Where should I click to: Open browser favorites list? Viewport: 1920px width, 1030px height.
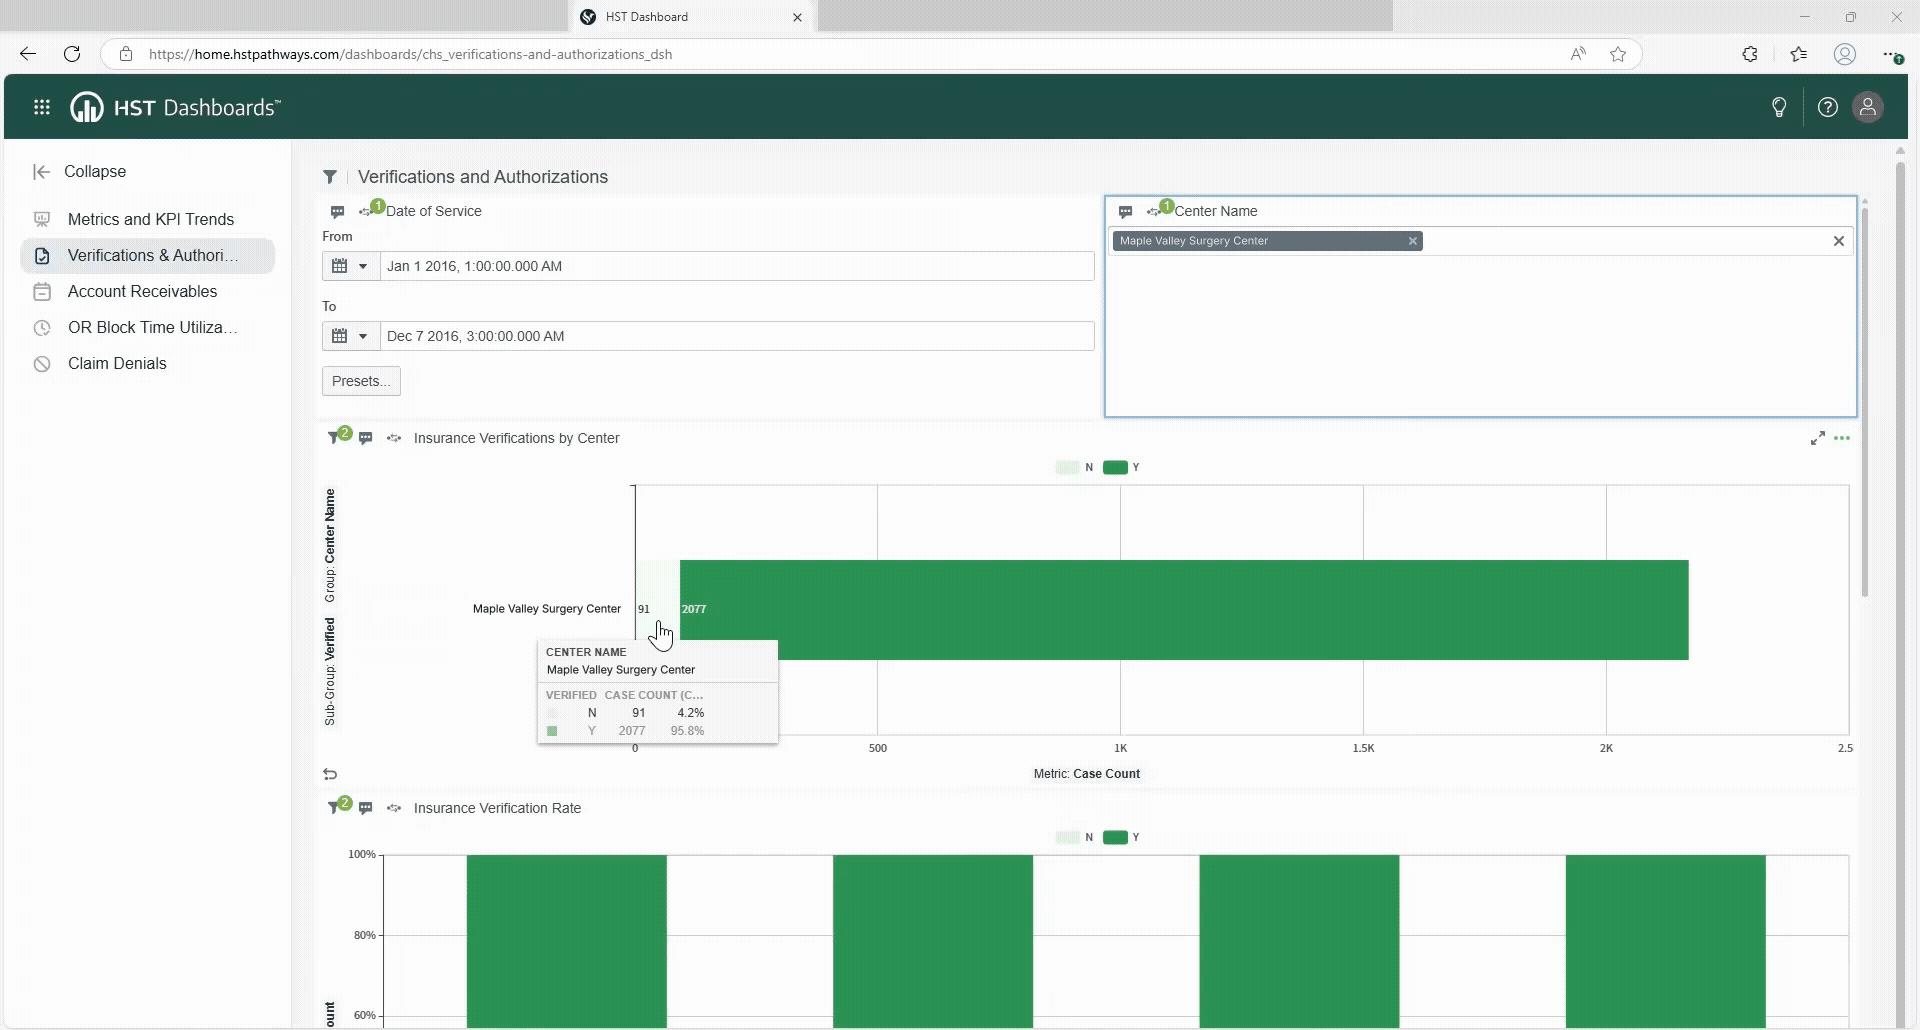pyautogui.click(x=1799, y=54)
